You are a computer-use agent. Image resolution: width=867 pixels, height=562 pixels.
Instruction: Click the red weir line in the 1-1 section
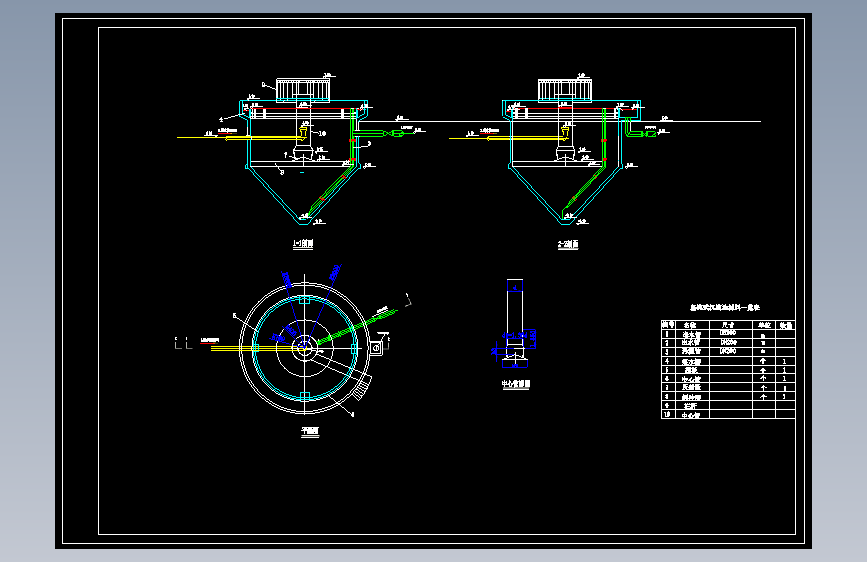(301, 109)
